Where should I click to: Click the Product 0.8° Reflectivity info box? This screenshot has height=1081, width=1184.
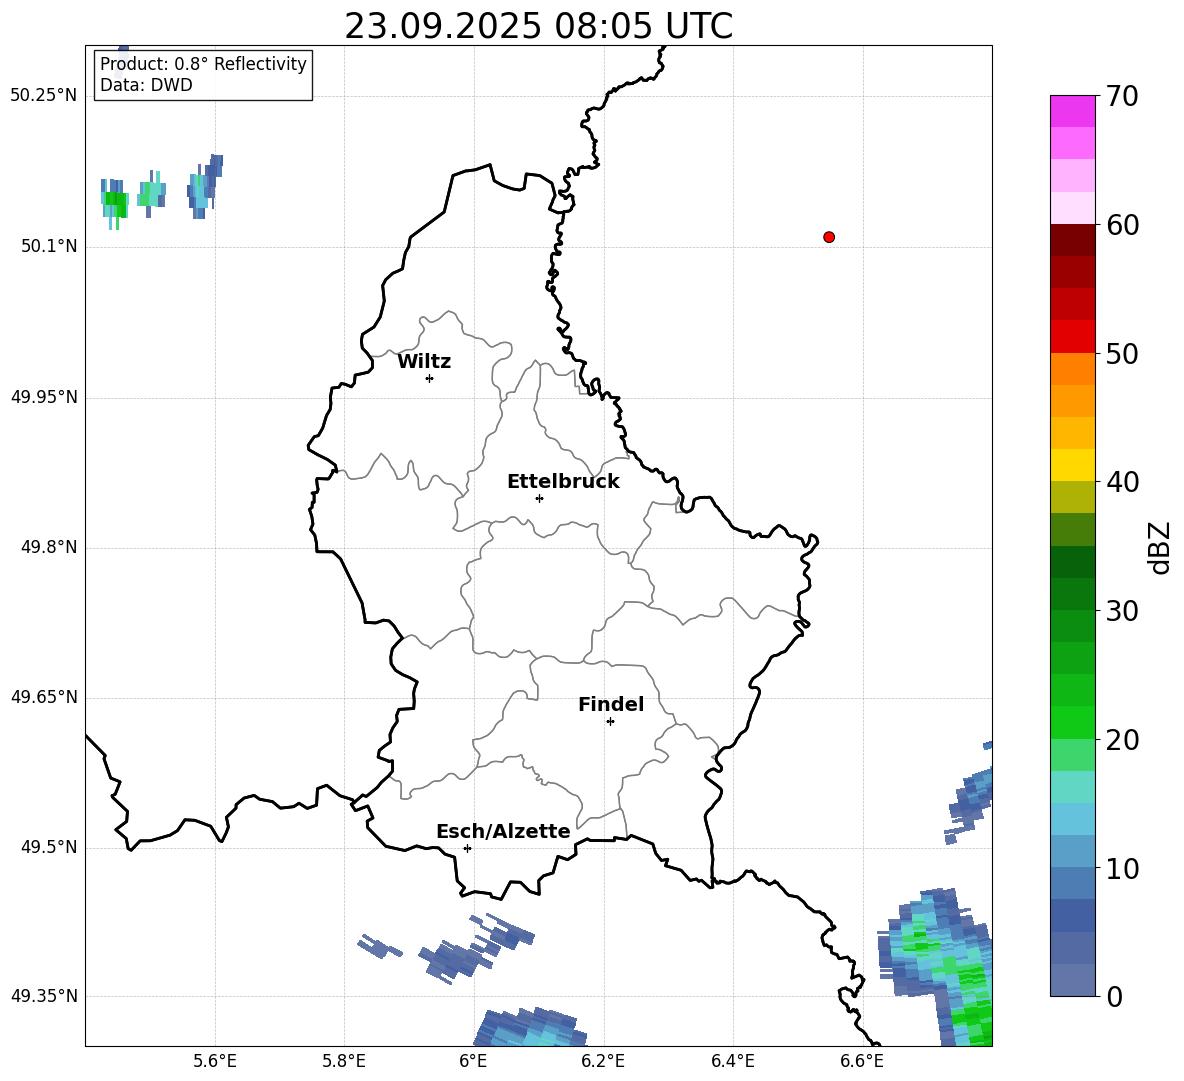click(x=203, y=75)
